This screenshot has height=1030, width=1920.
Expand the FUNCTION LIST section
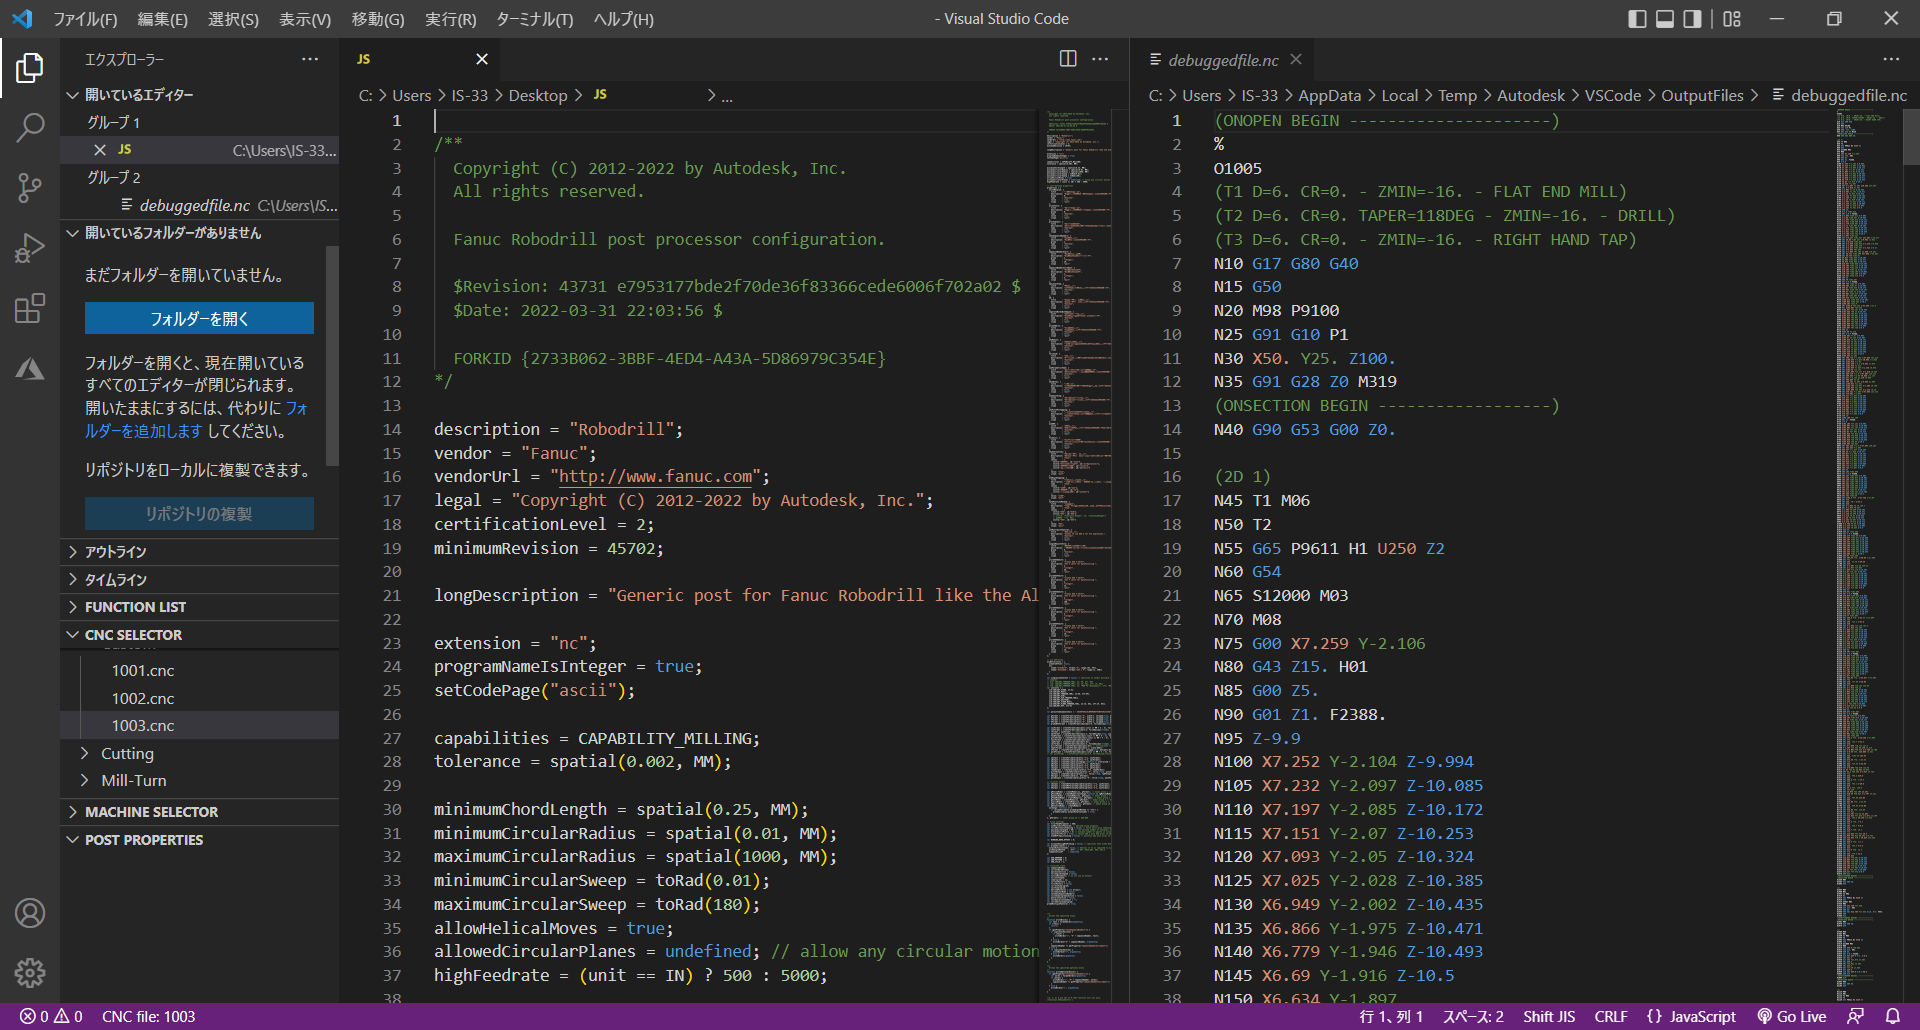(x=135, y=607)
